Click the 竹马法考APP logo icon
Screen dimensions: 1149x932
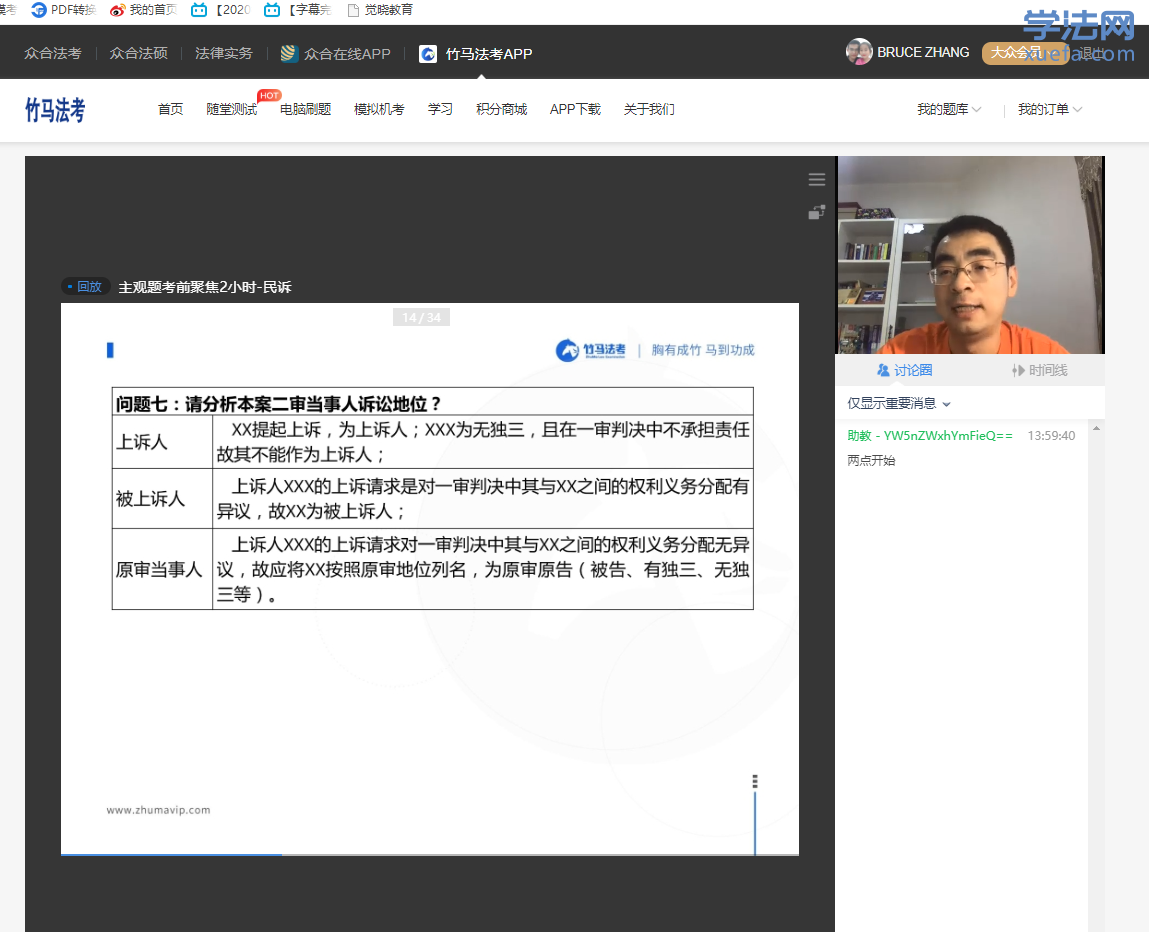tap(428, 54)
